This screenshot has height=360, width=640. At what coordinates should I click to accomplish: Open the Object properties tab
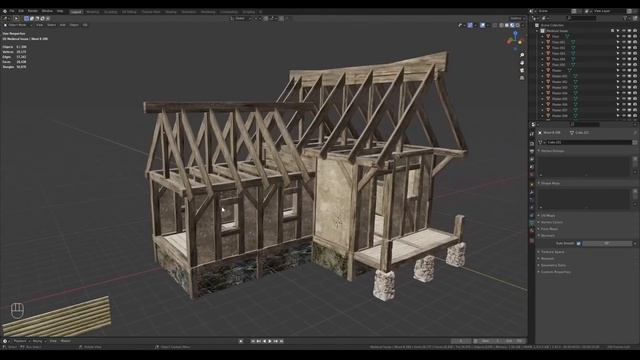(x=531, y=184)
